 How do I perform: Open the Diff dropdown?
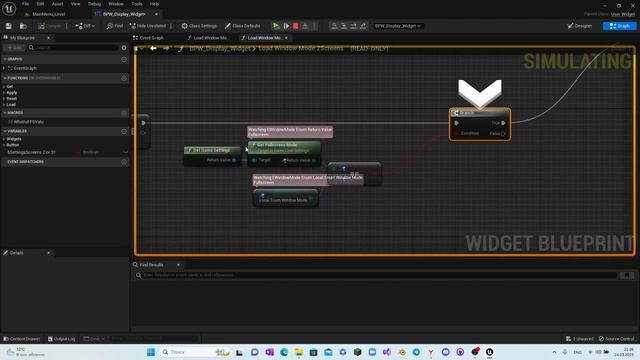(85, 26)
